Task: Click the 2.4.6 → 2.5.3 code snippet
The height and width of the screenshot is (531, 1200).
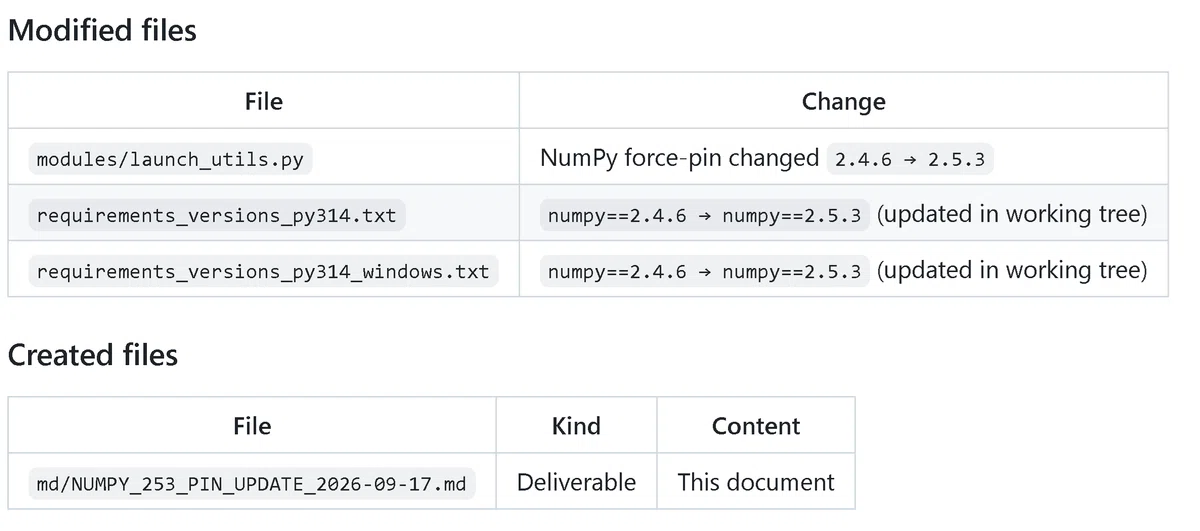Action: point(910,159)
